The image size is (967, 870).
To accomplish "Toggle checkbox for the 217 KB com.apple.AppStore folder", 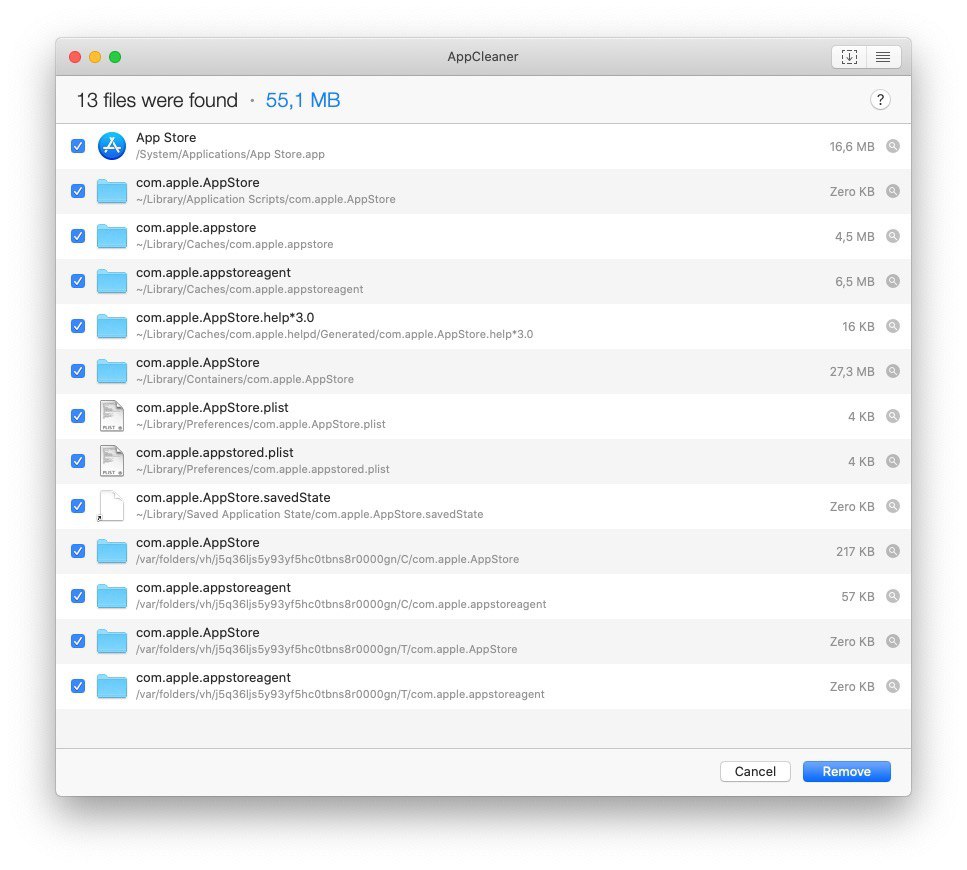I will pyautogui.click(x=78, y=551).
